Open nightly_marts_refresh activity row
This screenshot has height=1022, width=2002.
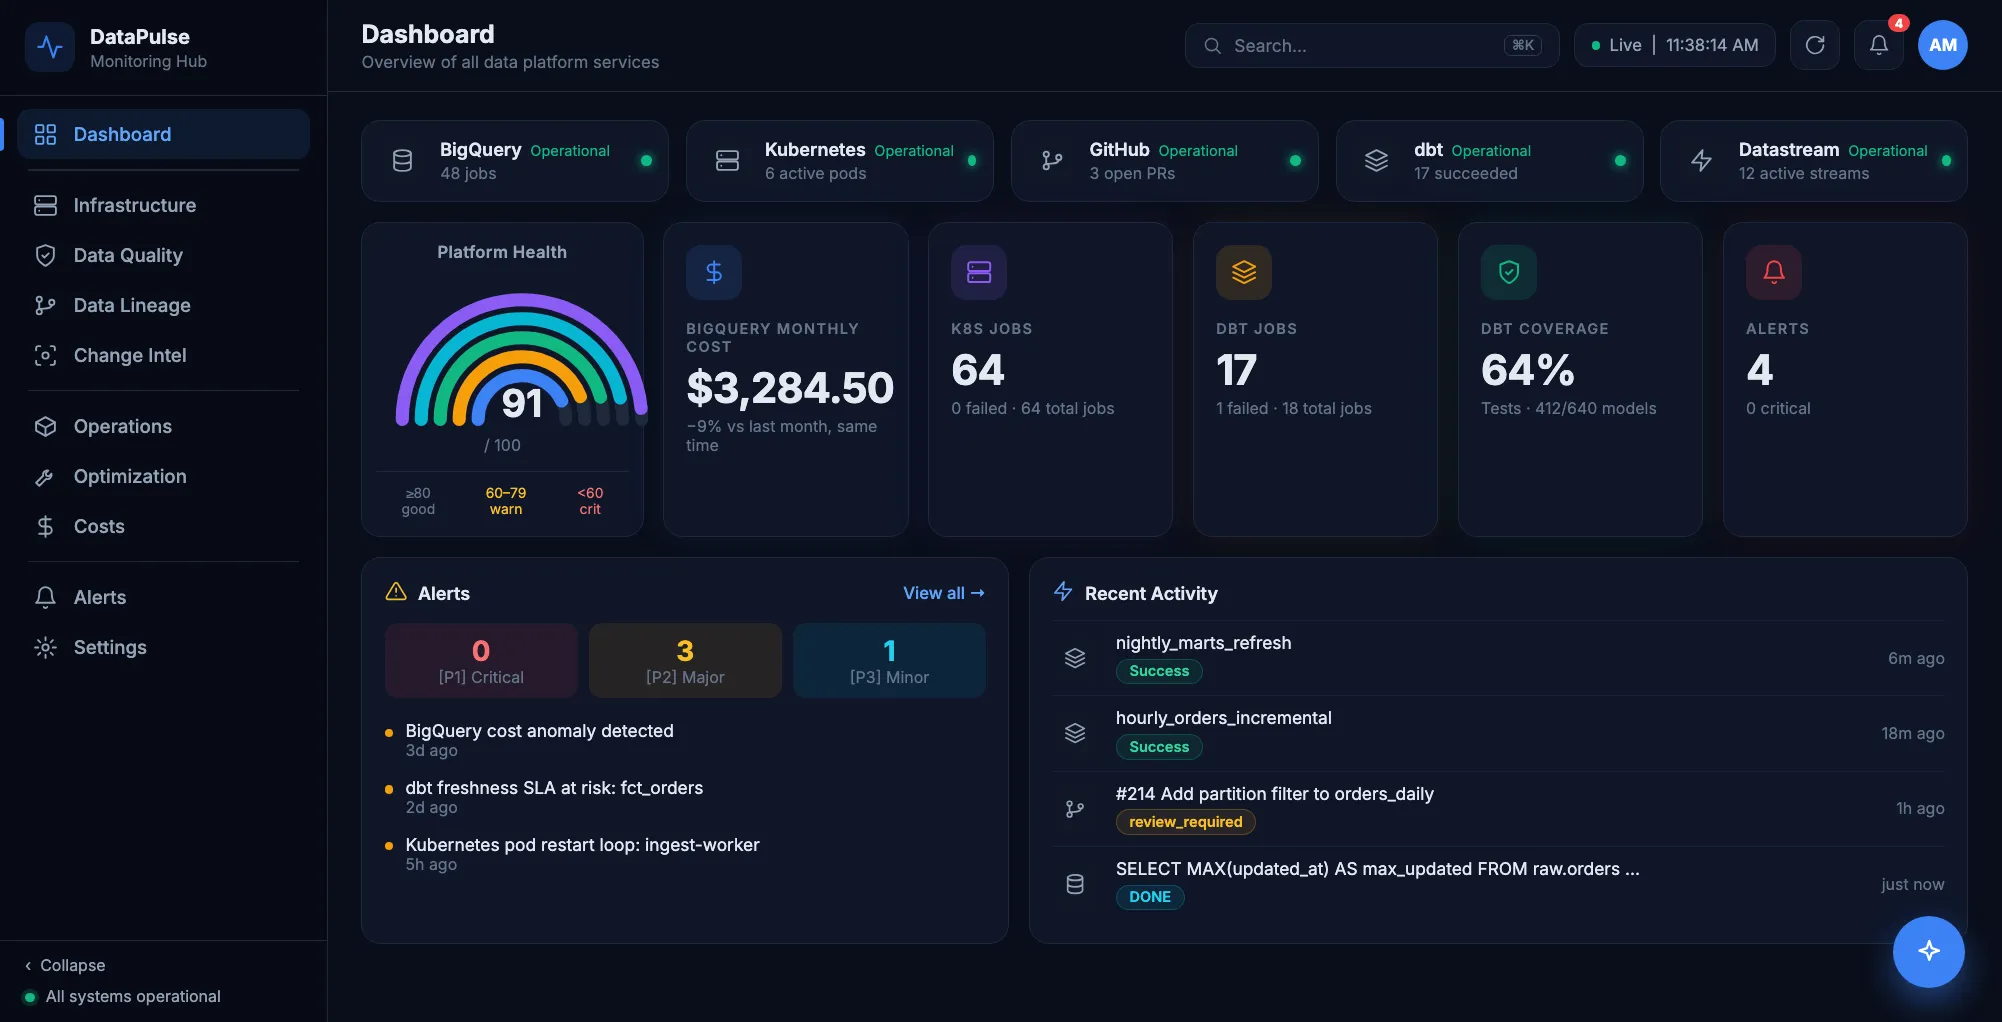1498,658
